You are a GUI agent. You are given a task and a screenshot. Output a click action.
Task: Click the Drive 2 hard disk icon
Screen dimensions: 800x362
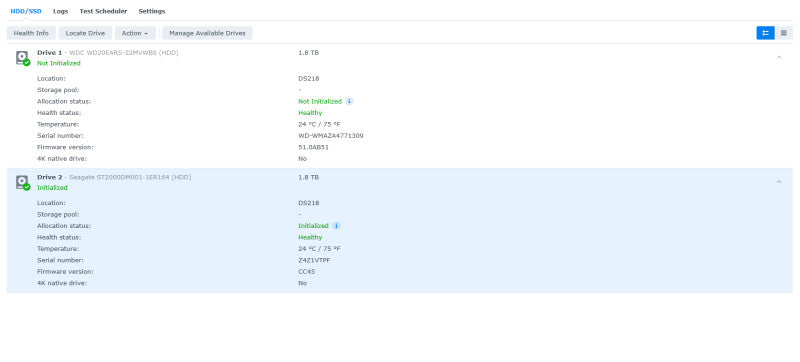click(22, 183)
